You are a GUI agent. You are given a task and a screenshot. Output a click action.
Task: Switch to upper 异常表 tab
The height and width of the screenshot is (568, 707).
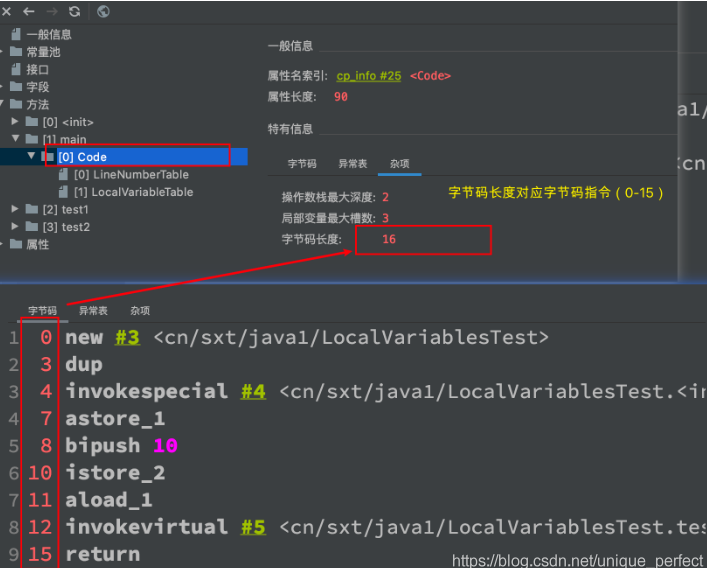[353, 164]
